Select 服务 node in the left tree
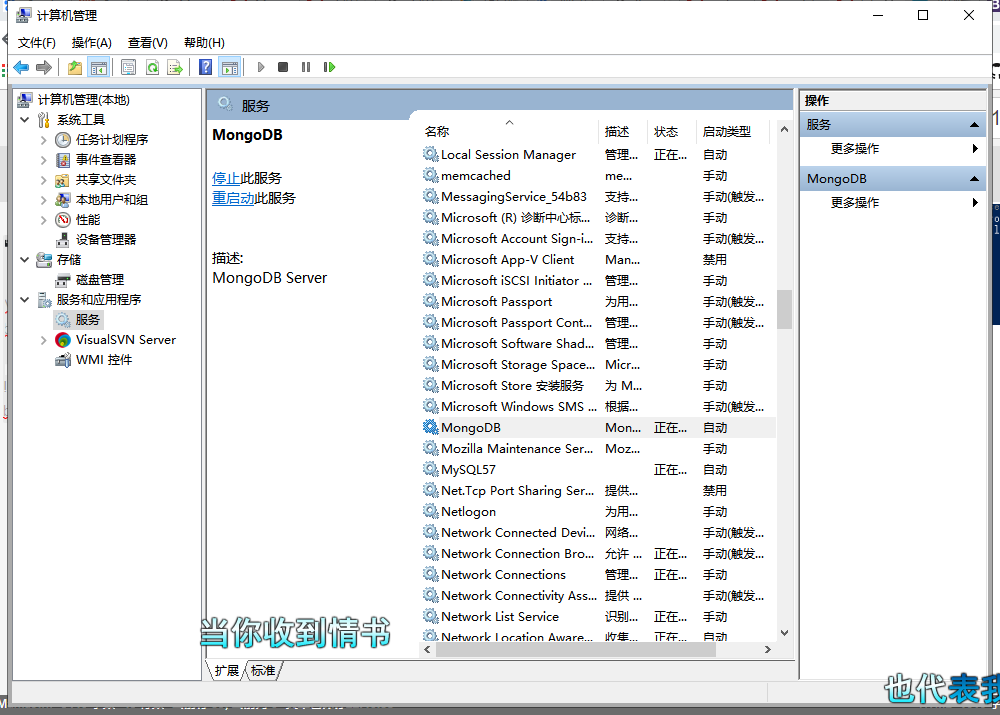 pyautogui.click(x=87, y=320)
